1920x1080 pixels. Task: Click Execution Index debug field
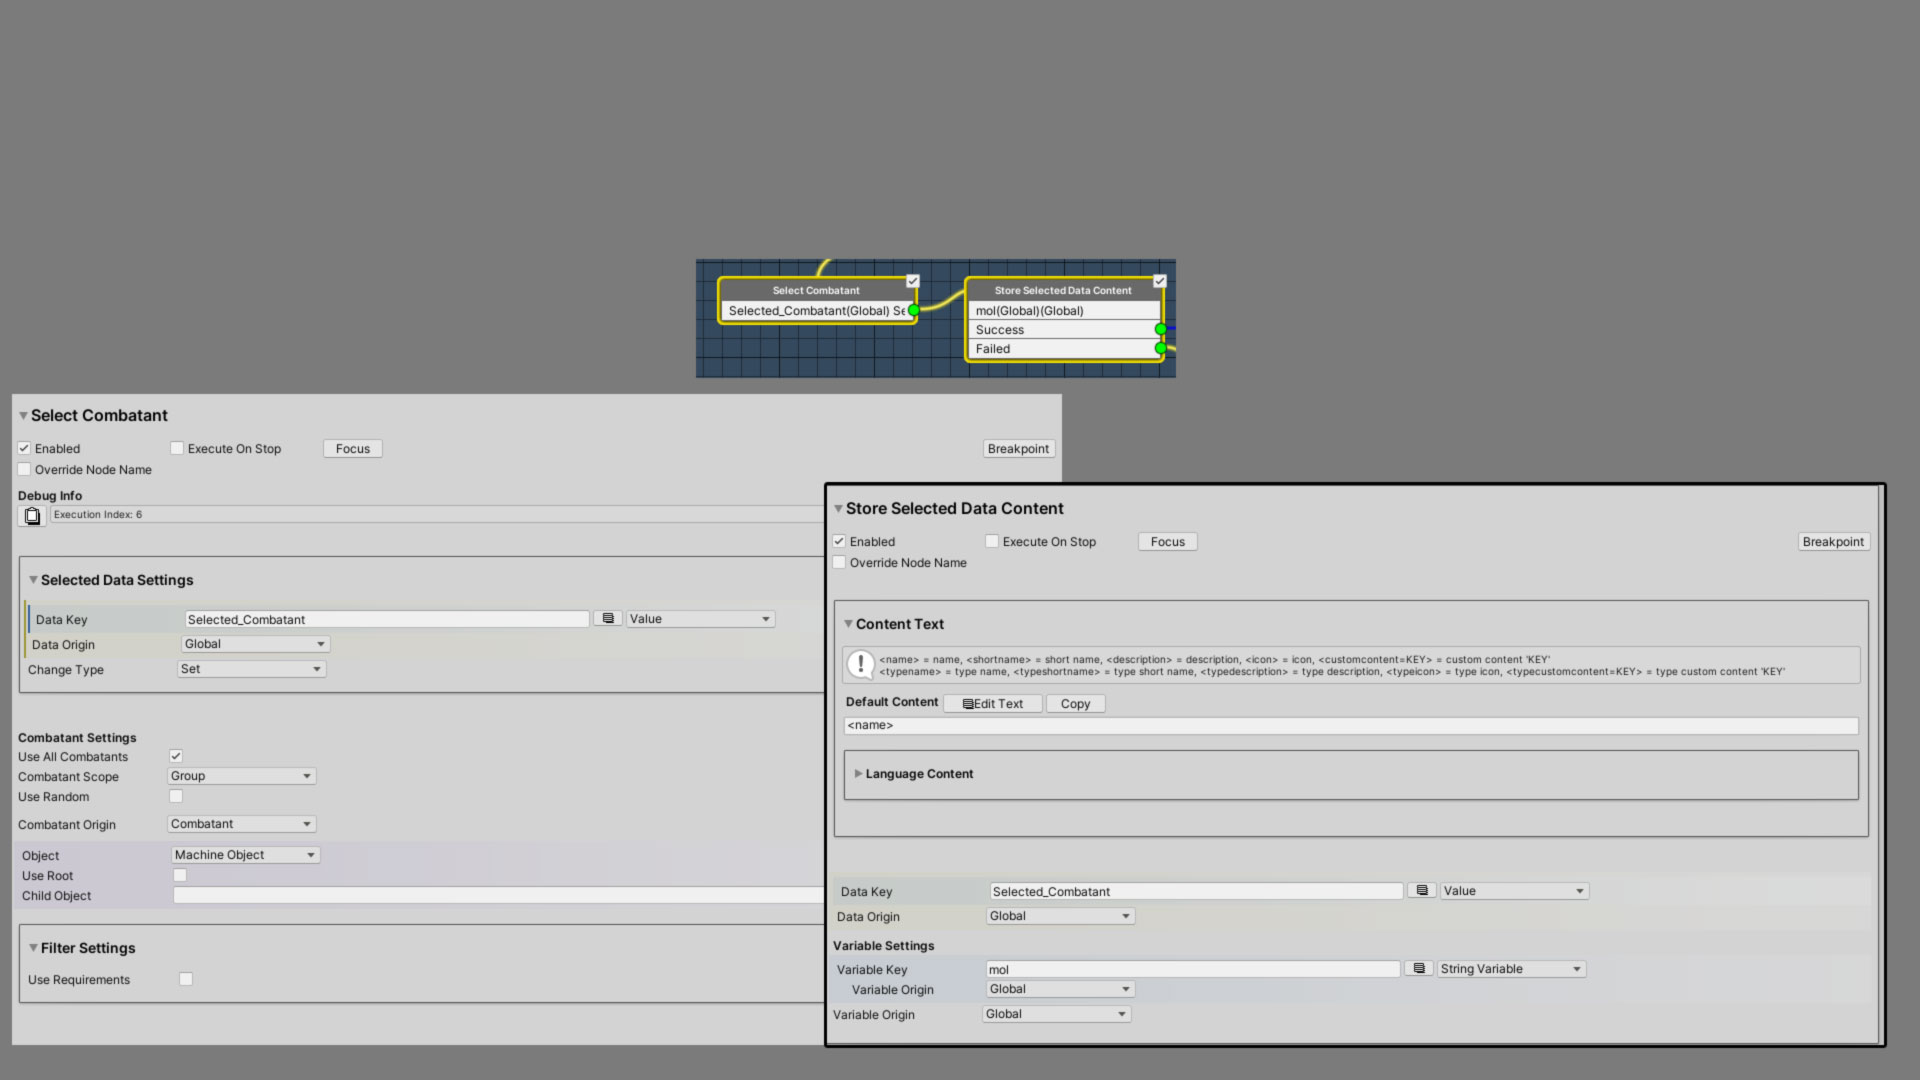click(x=437, y=515)
